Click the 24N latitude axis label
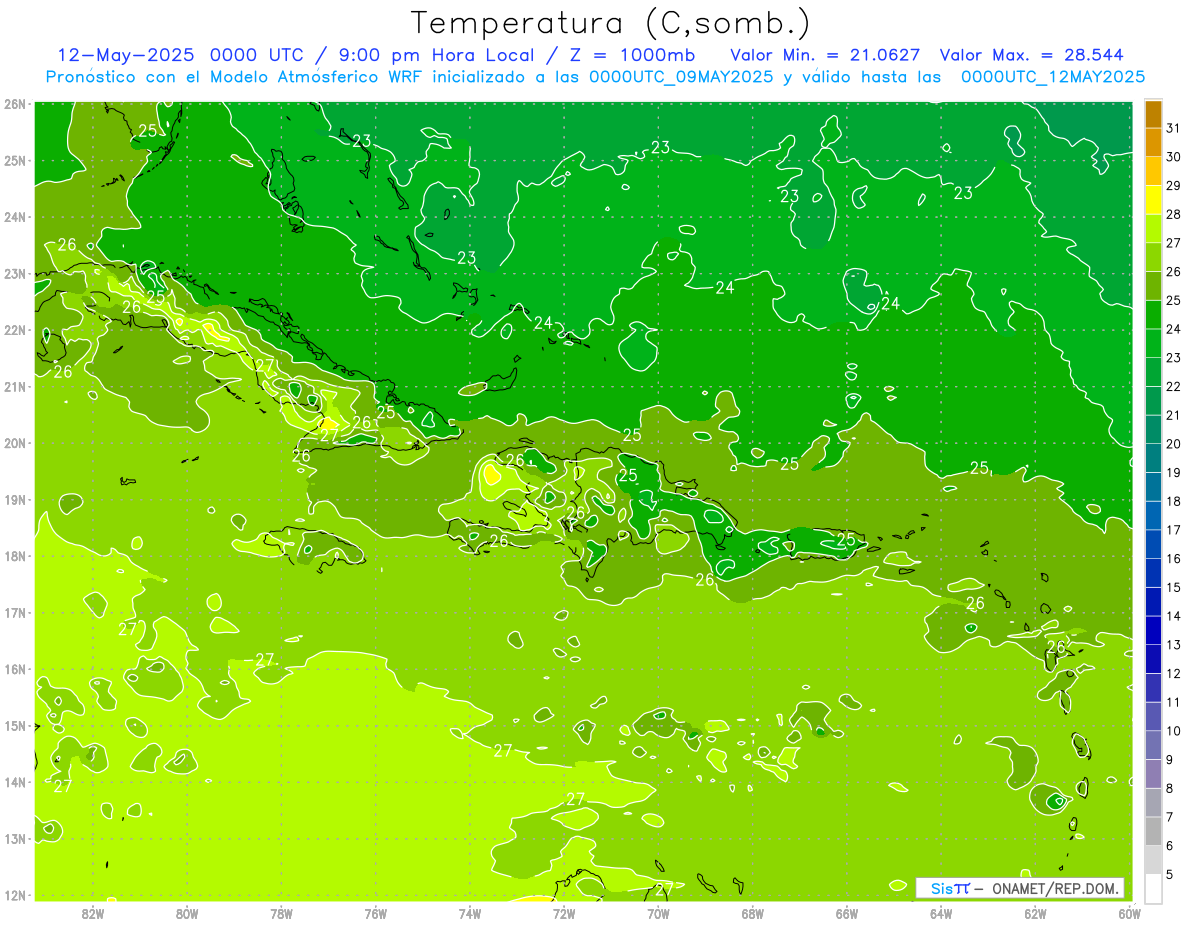Screen dimensions: 1200x927 pos(14,217)
